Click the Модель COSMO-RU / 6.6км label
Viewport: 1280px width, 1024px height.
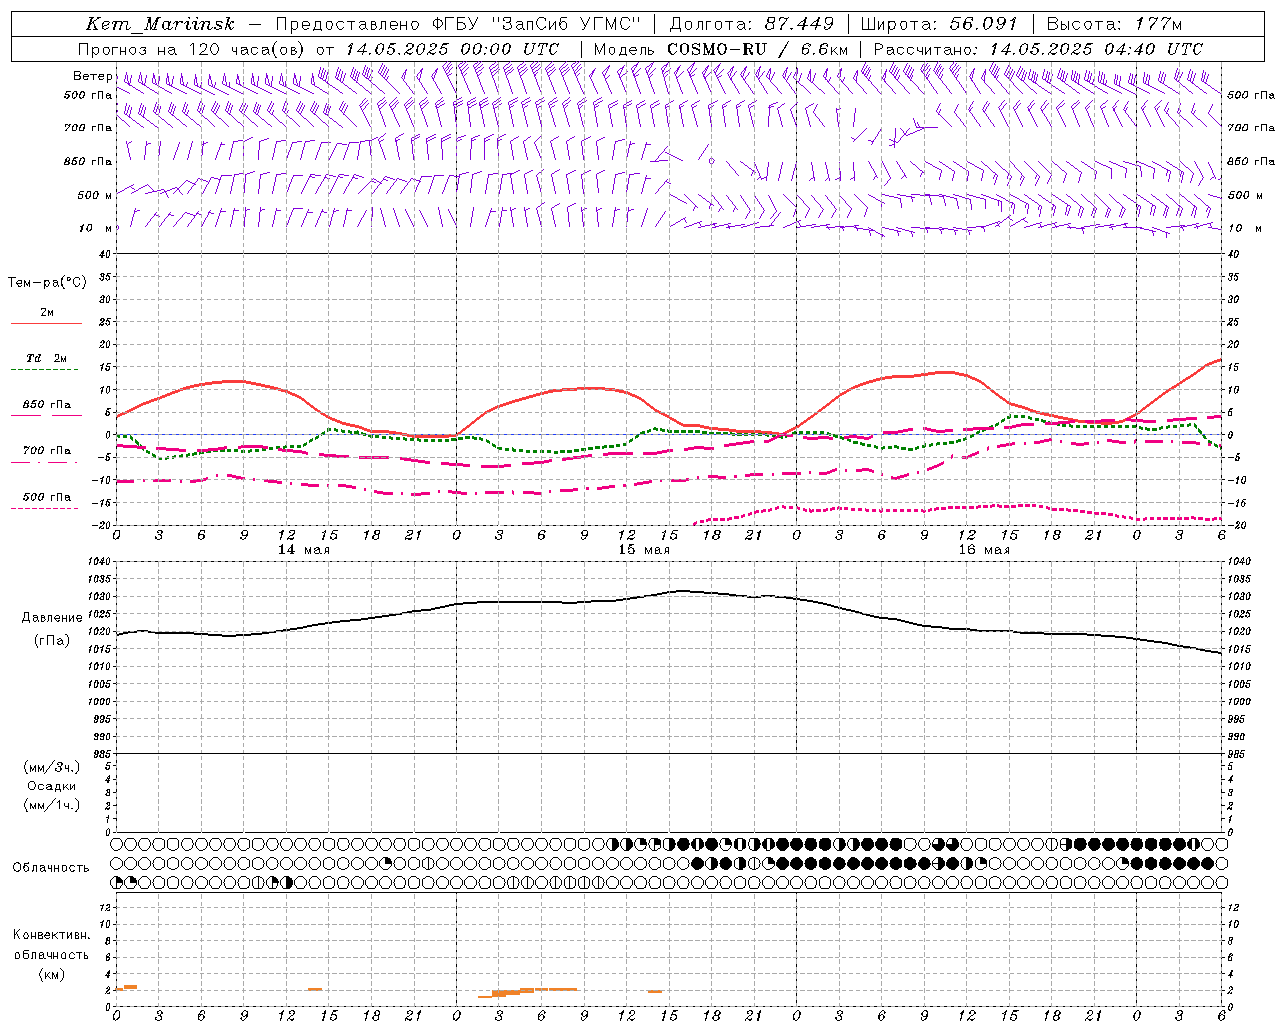pyautogui.click(x=721, y=49)
